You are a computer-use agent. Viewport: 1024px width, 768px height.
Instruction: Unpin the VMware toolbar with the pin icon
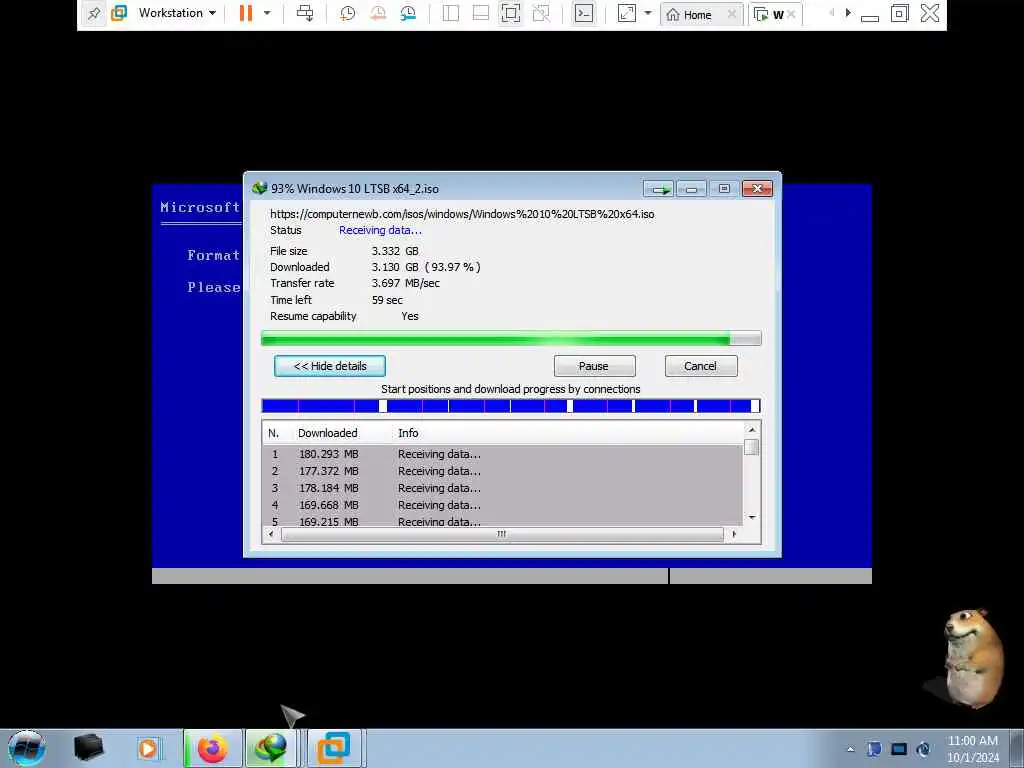[93, 14]
